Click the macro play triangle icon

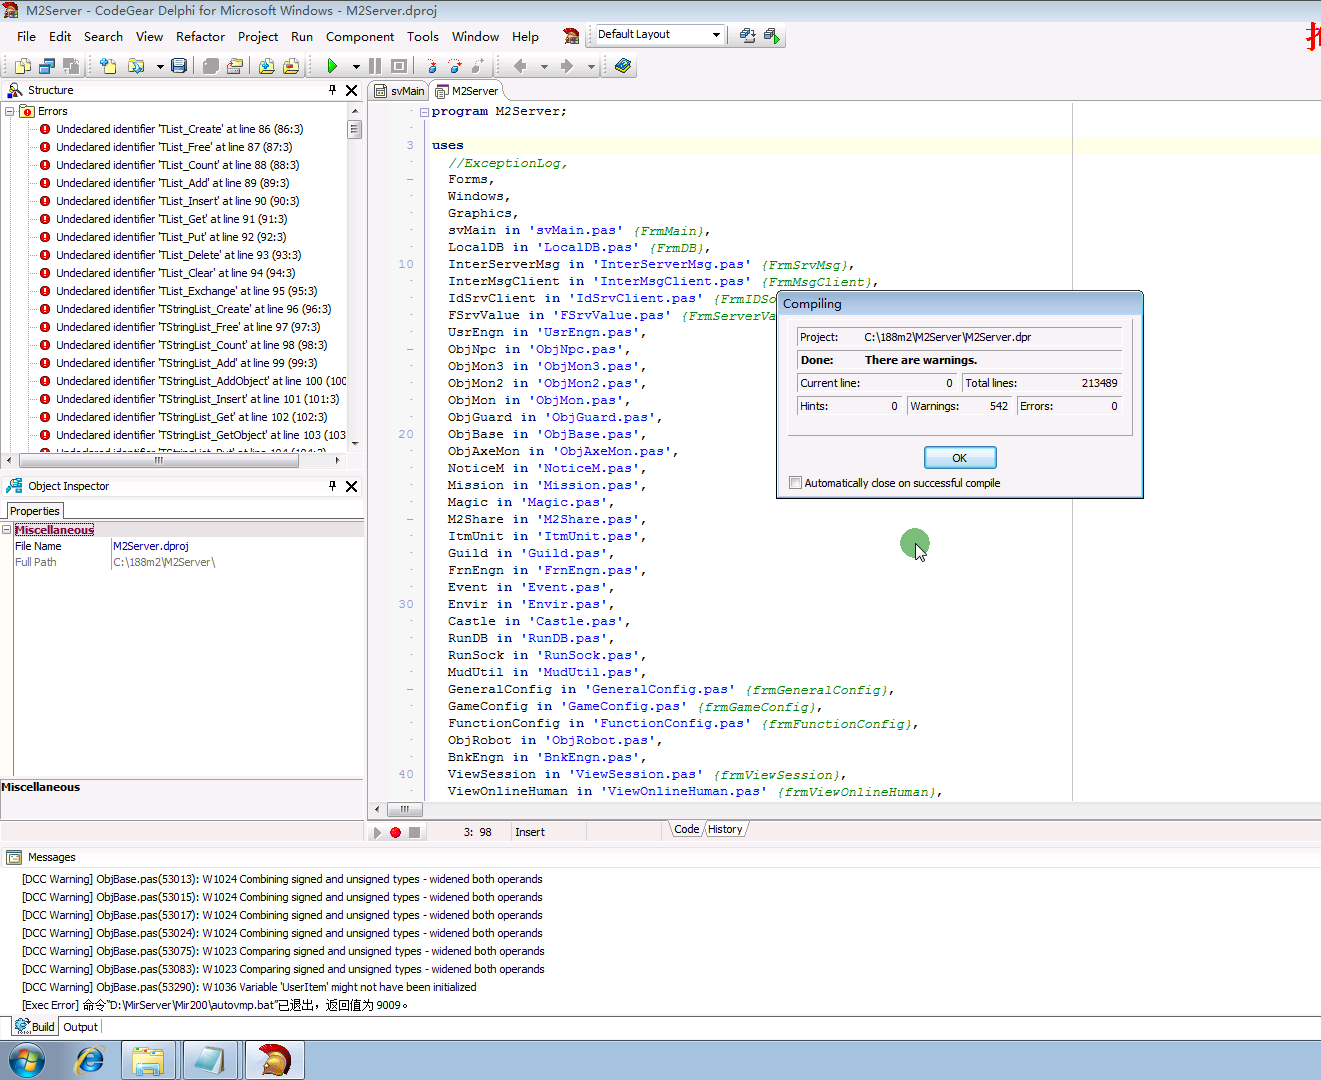click(x=377, y=832)
